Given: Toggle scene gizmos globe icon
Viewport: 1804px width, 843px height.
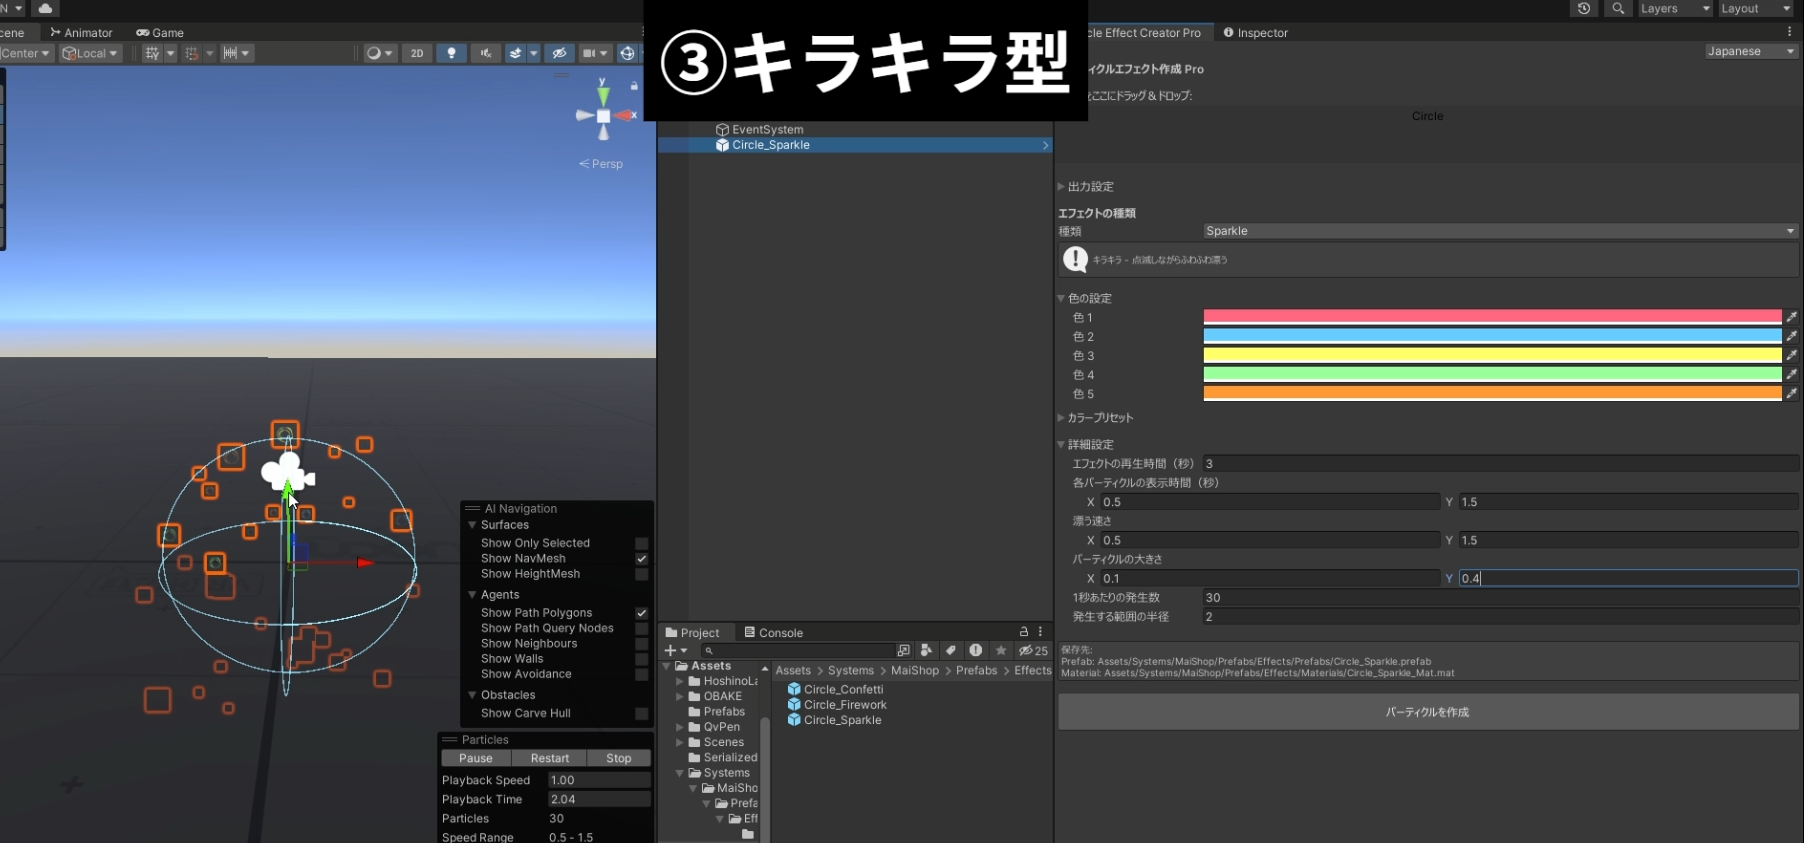Looking at the screenshot, I should (x=627, y=53).
